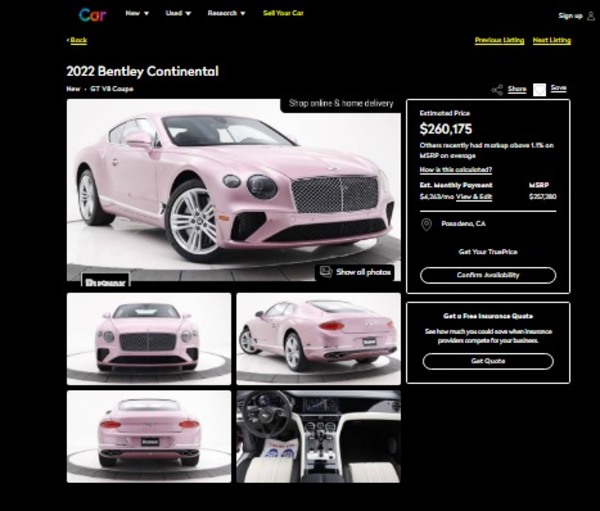This screenshot has width=600, height=511.
Task: Click the Get Quote button
Action: tap(487, 361)
